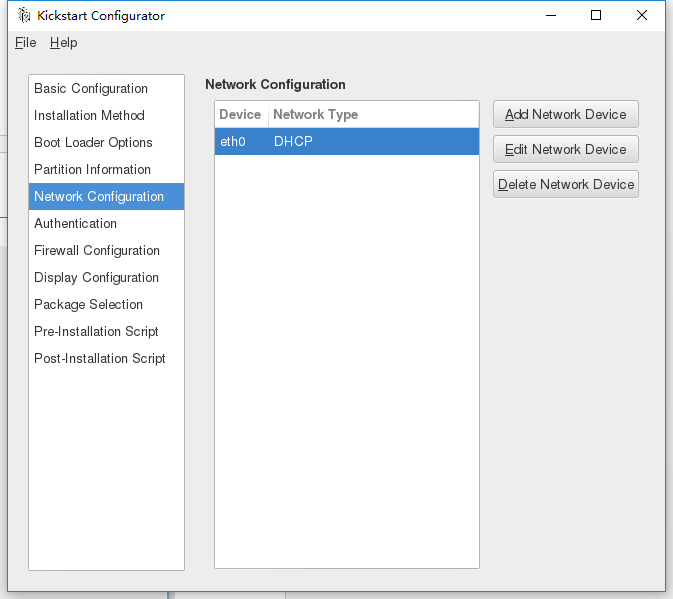Screen dimensions: 673x599
Task: Go to Package Selection section
Action: tap(88, 305)
